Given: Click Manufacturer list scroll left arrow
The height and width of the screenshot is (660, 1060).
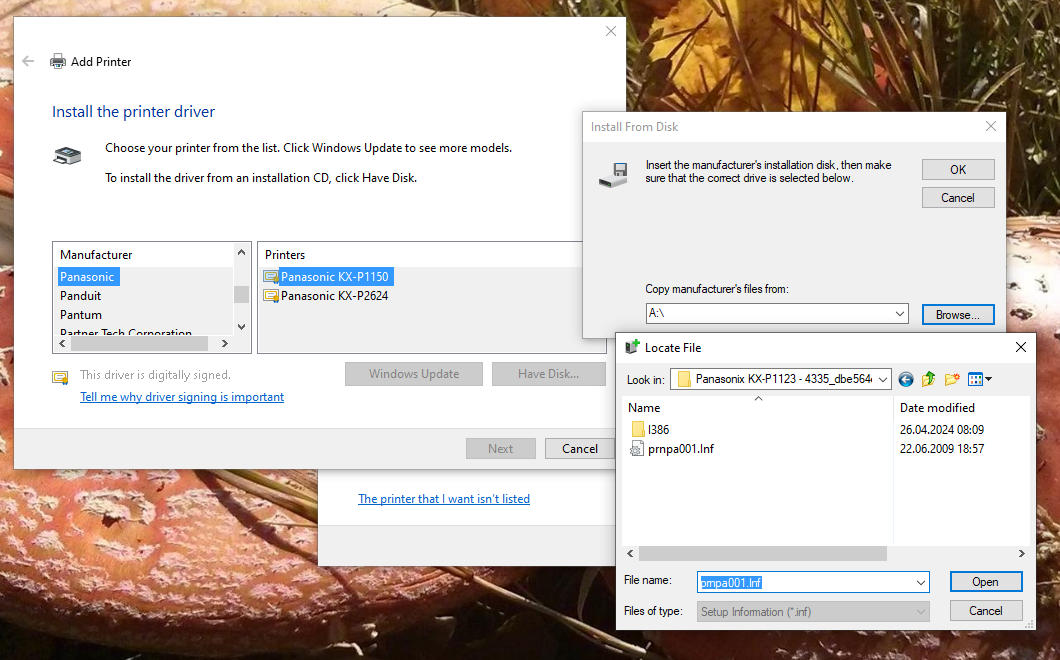Looking at the screenshot, I should [63, 344].
